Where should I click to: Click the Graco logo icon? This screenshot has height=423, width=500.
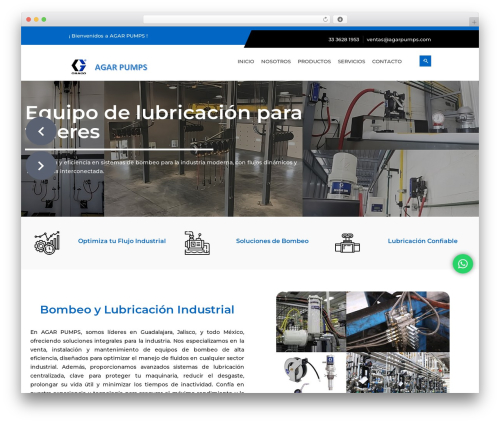(79, 66)
